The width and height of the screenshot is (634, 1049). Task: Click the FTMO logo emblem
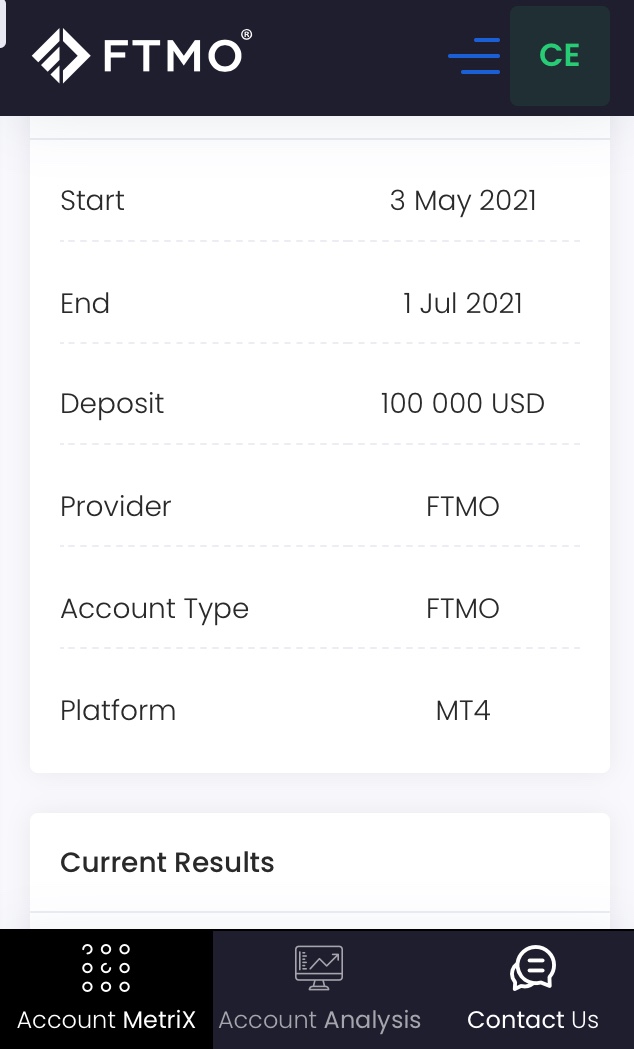pos(62,55)
